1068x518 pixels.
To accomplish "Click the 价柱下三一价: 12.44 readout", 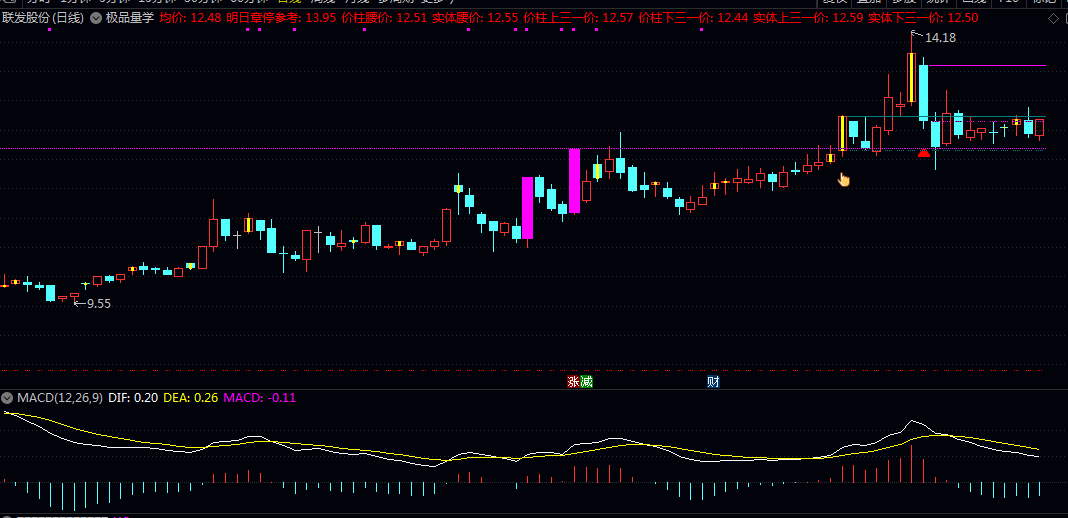I will [x=693, y=18].
